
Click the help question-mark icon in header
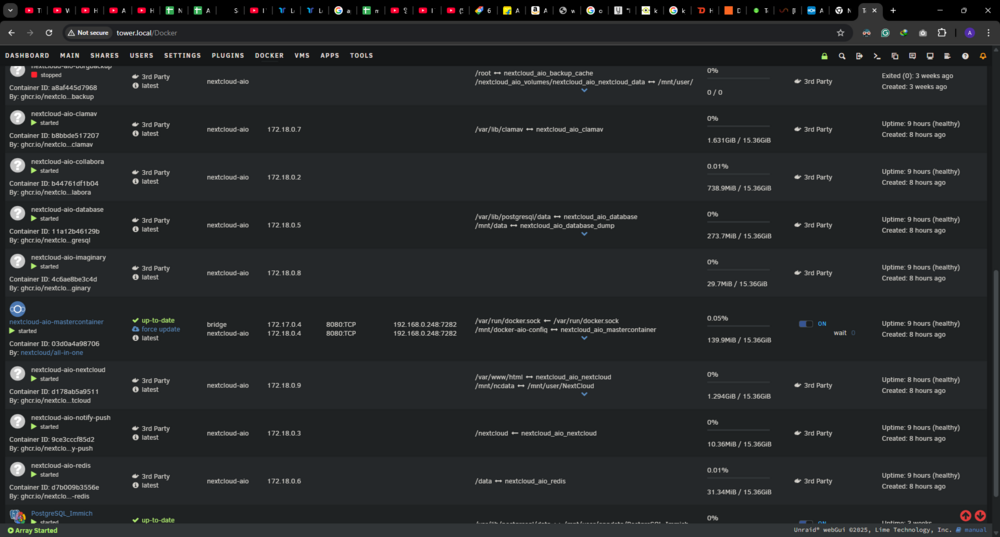coord(965,56)
